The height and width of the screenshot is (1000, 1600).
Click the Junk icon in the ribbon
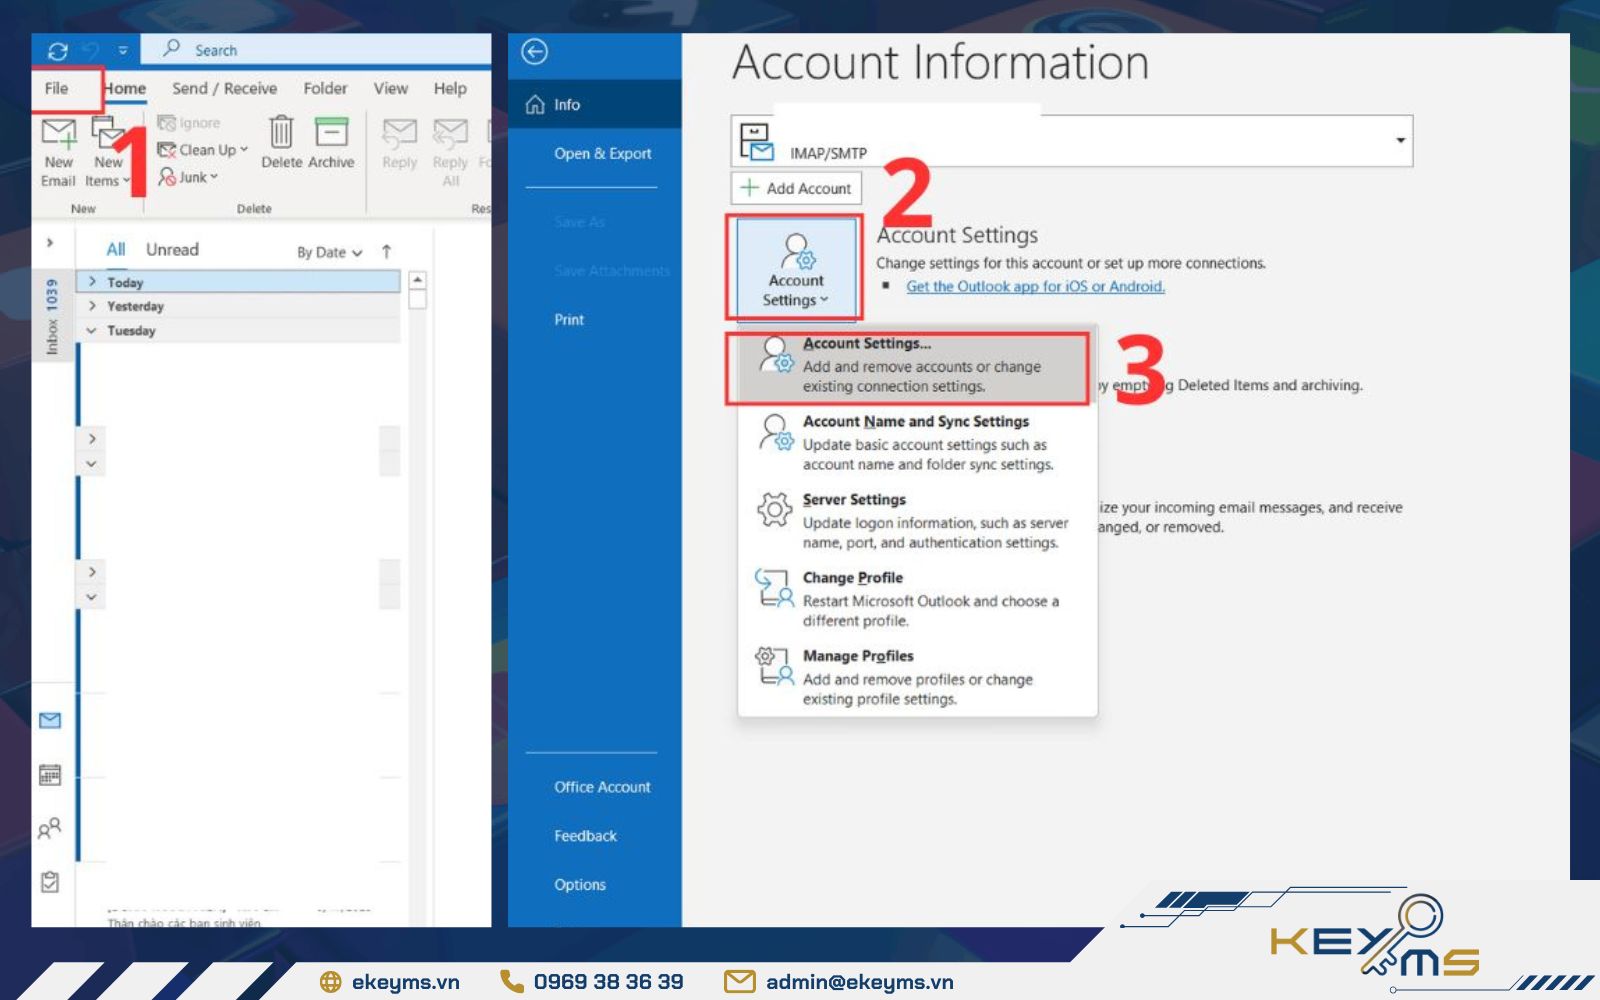click(168, 177)
